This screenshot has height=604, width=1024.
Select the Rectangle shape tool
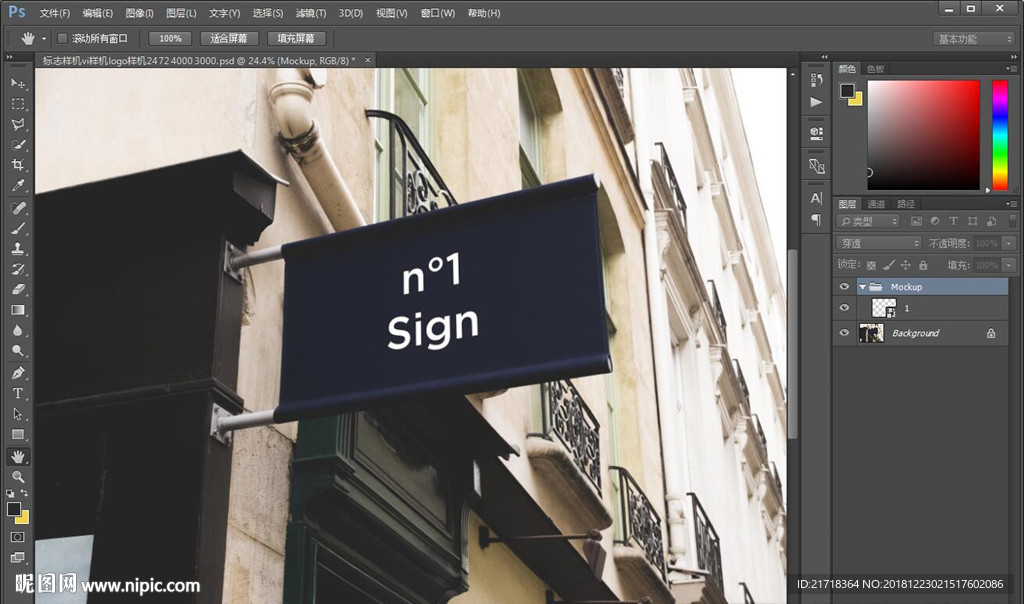18,434
